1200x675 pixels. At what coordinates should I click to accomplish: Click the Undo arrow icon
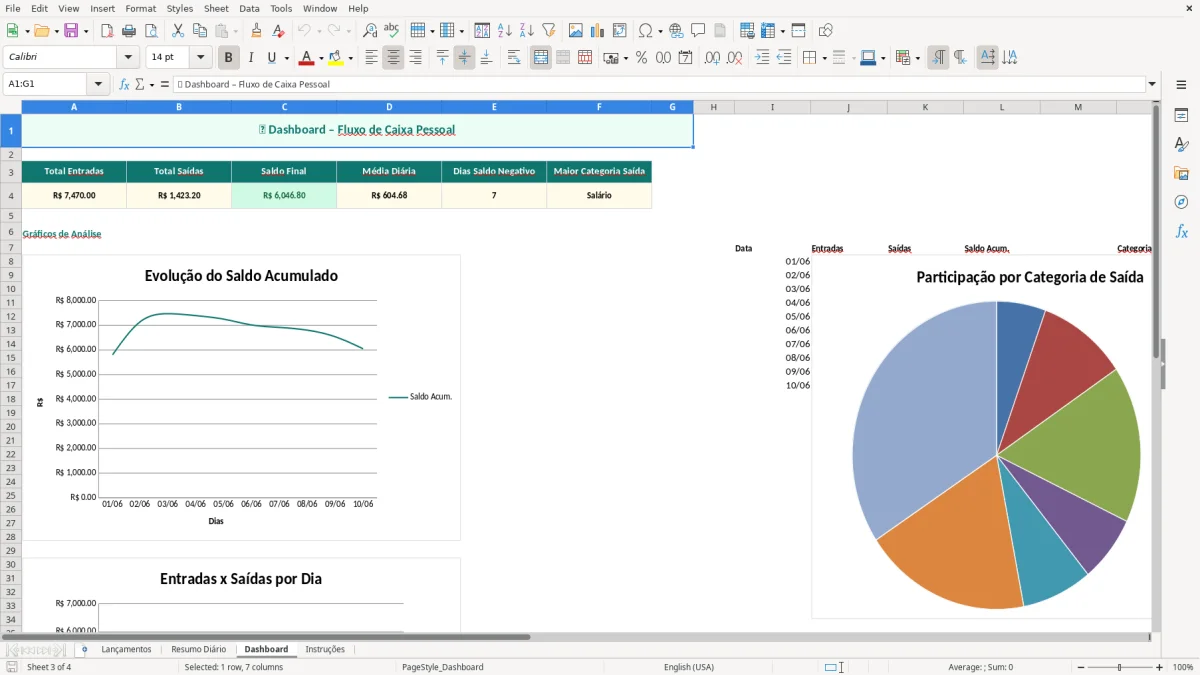[x=304, y=31]
